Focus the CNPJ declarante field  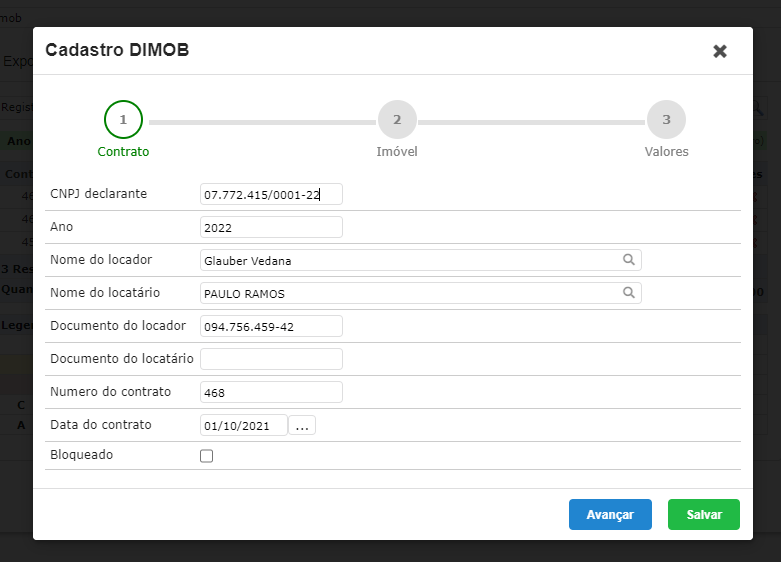click(271, 194)
